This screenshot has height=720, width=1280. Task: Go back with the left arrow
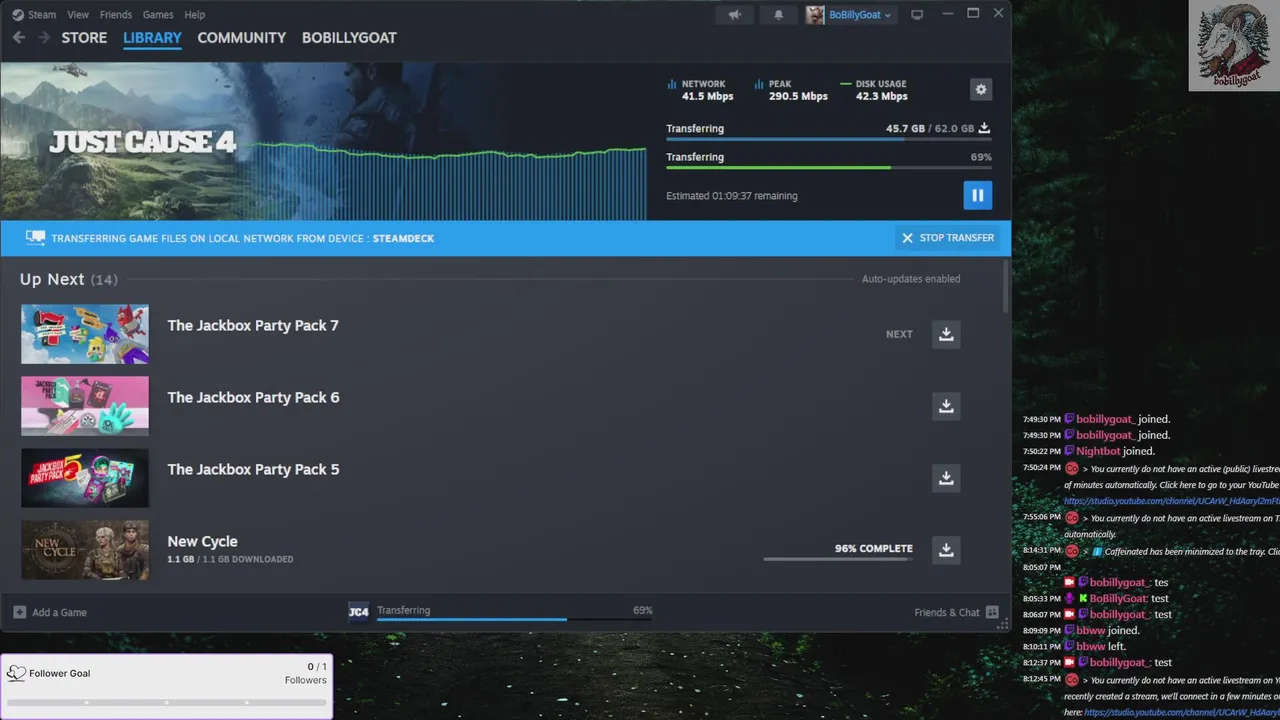[x=19, y=37]
